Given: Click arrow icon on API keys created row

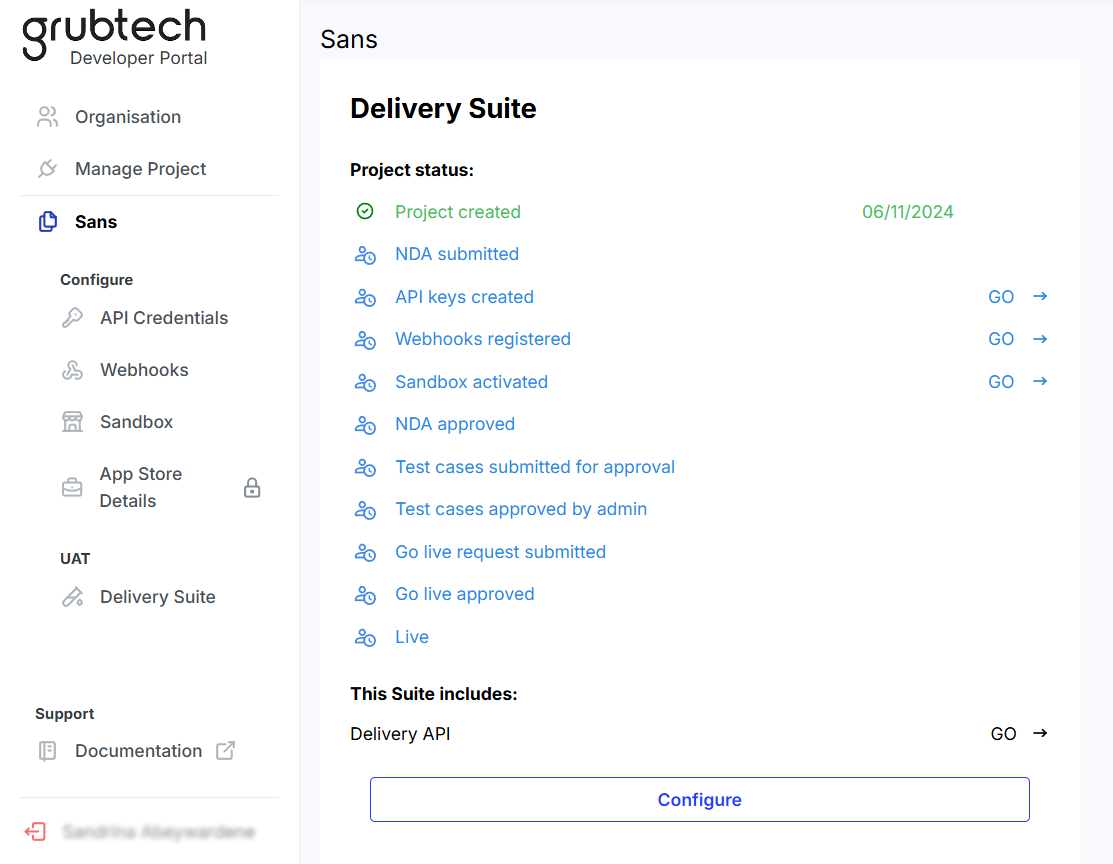Looking at the screenshot, I should (x=1040, y=296).
